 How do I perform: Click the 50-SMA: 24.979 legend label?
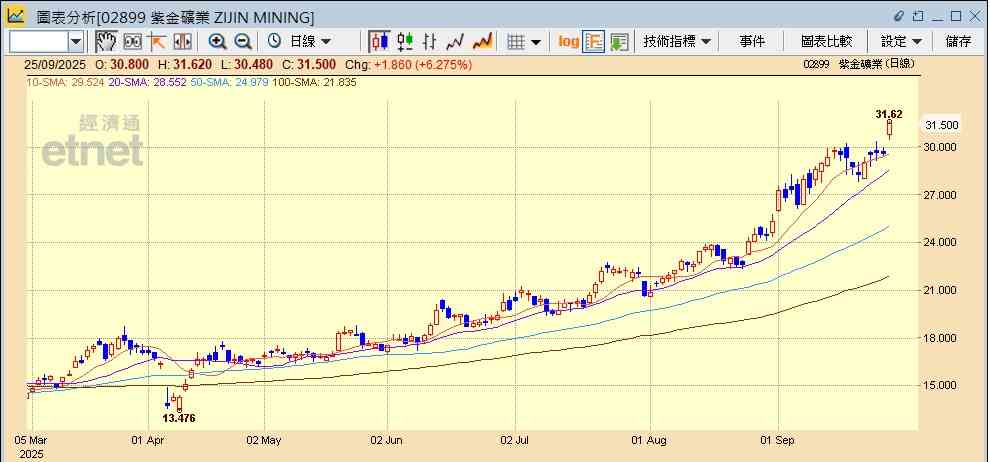(229, 83)
